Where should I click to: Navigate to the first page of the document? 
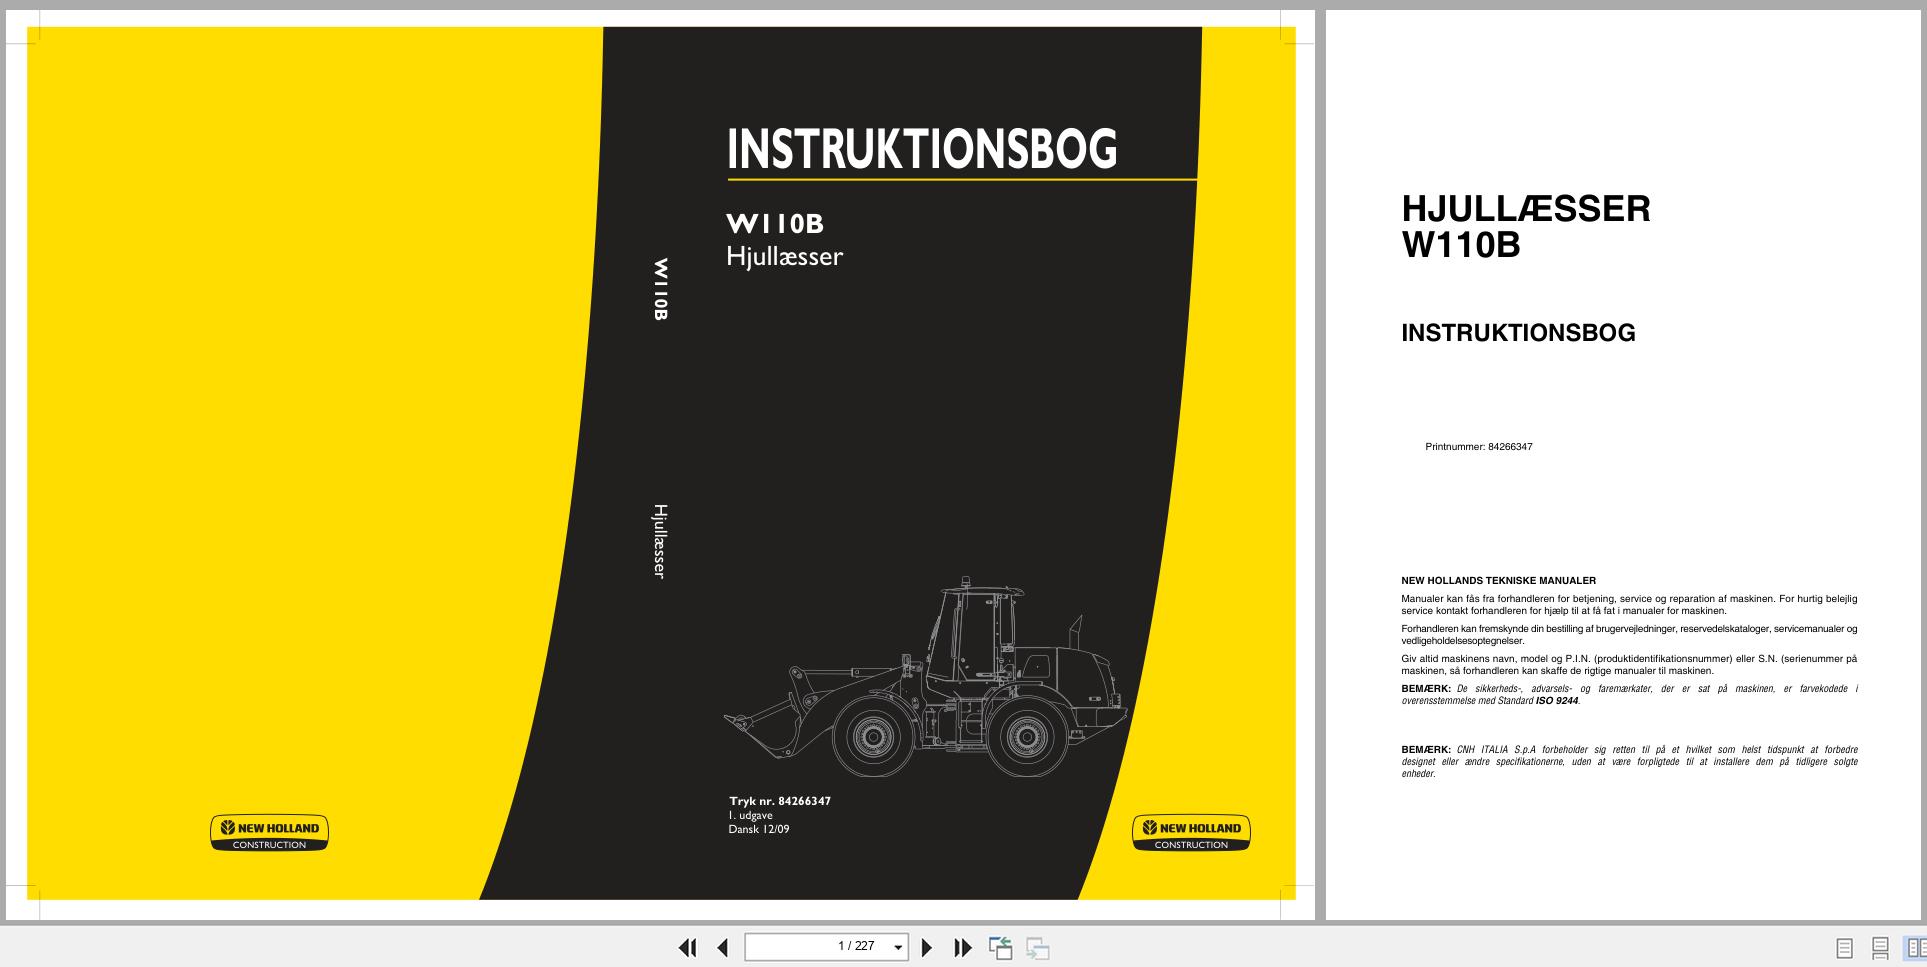(688, 946)
